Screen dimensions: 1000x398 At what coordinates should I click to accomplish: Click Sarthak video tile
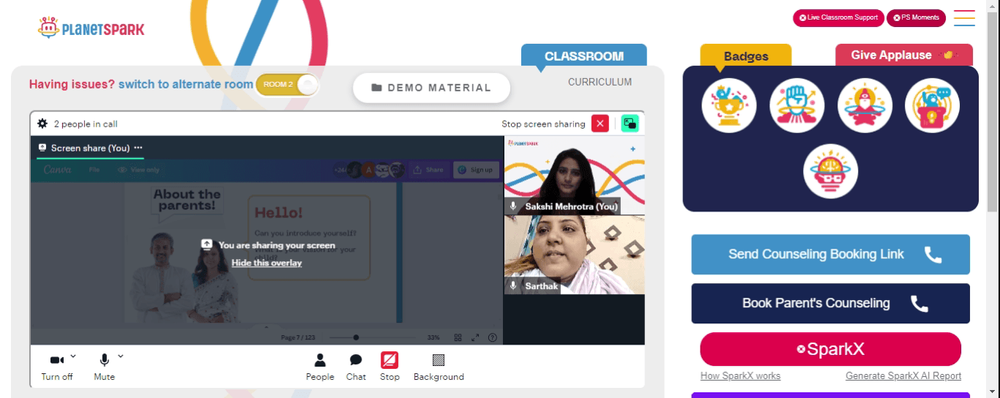pyautogui.click(x=574, y=254)
